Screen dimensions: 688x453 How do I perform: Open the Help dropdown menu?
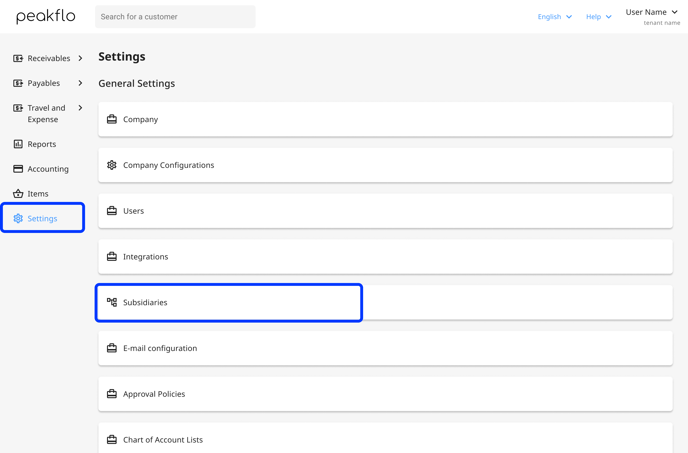coord(598,17)
